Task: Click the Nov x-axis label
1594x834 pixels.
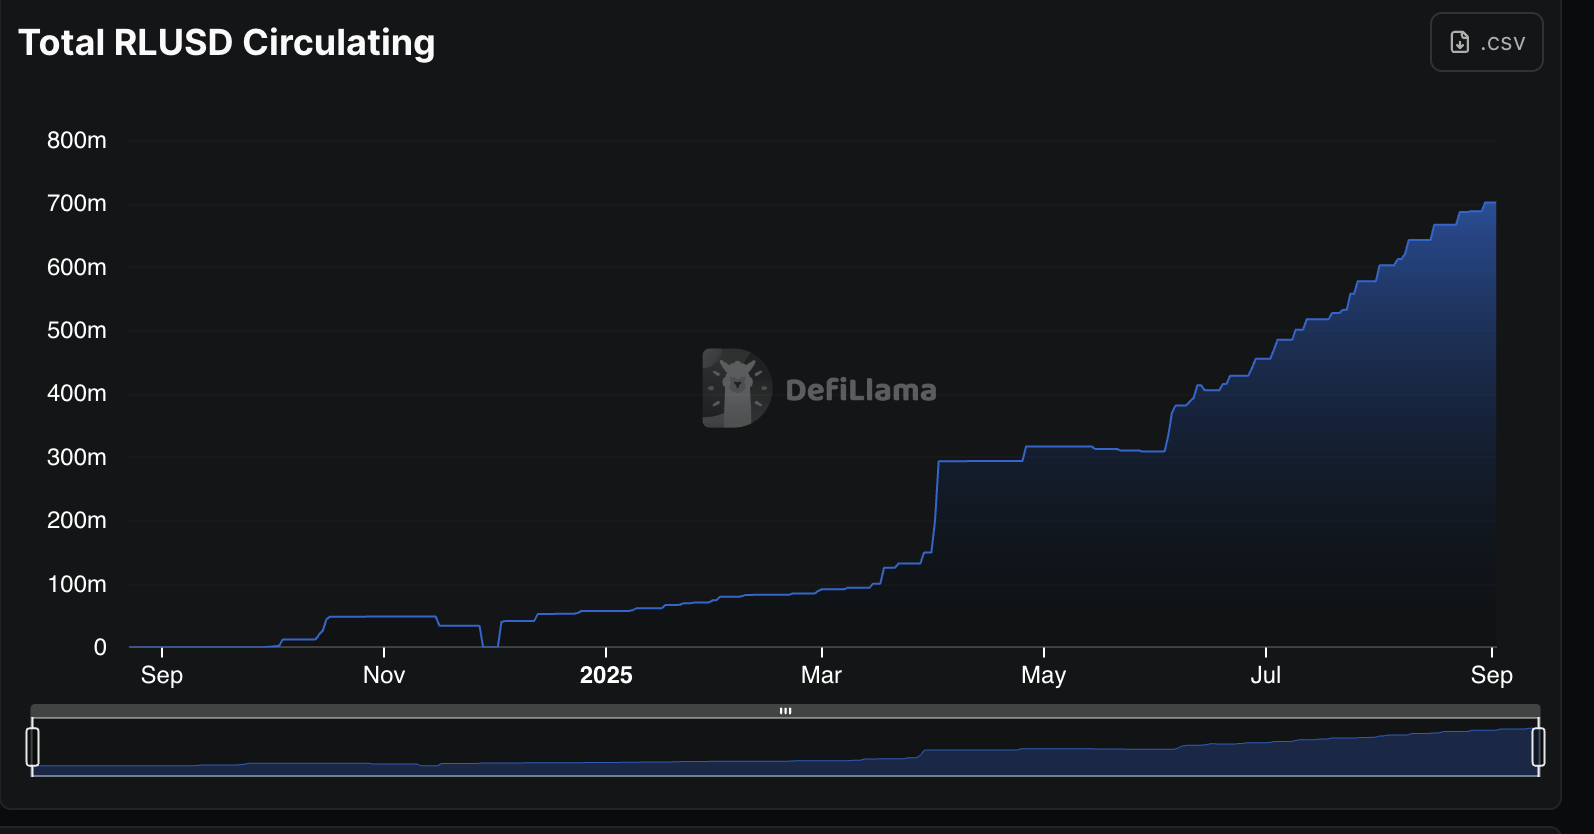Action: [384, 675]
